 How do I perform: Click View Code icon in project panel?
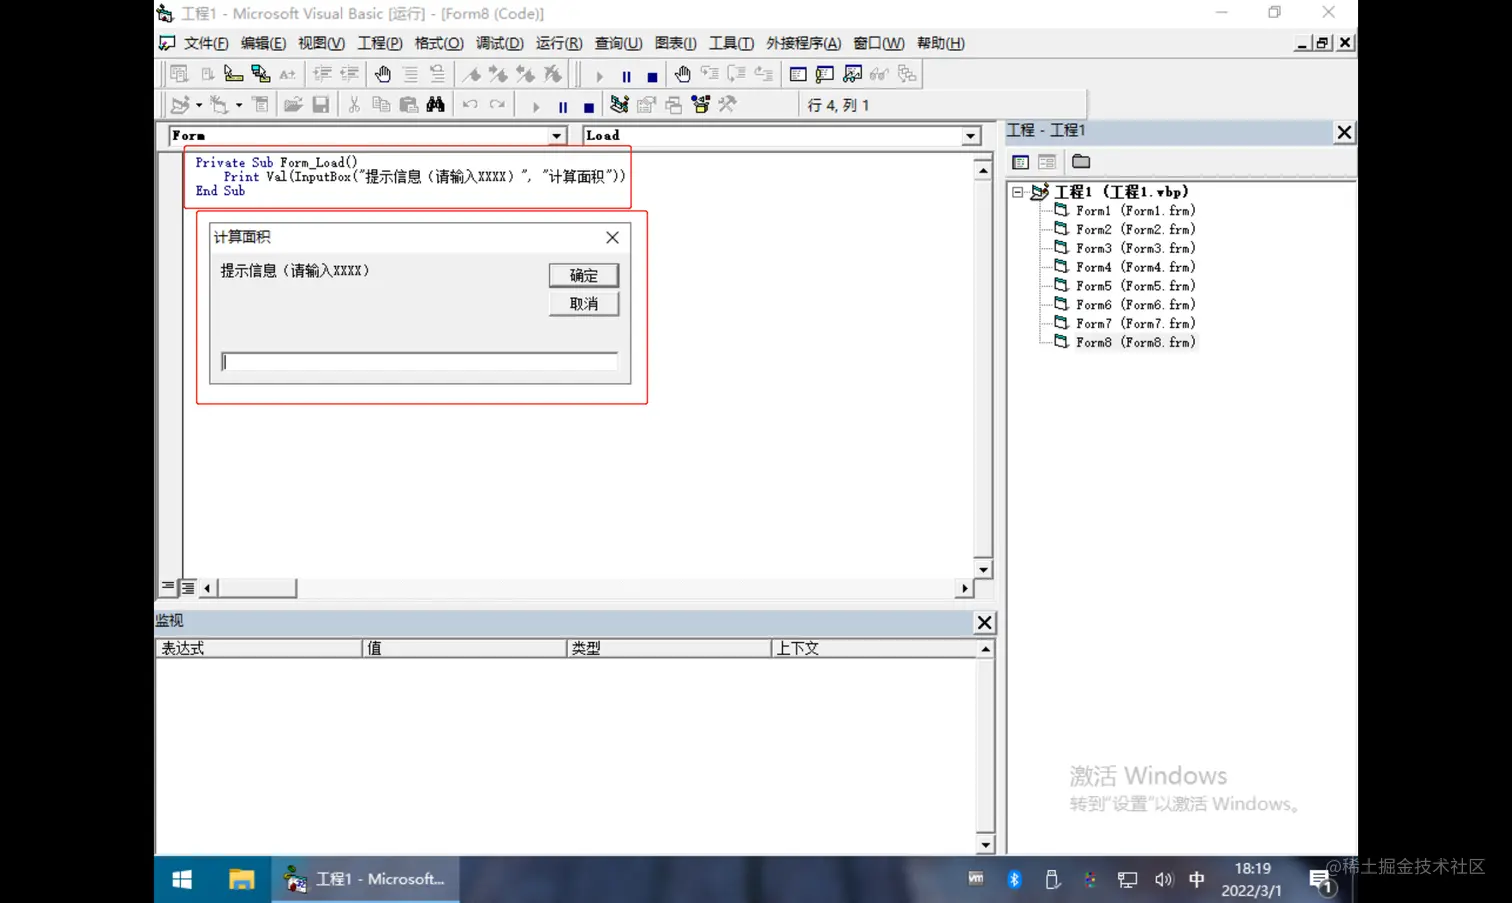point(1020,162)
